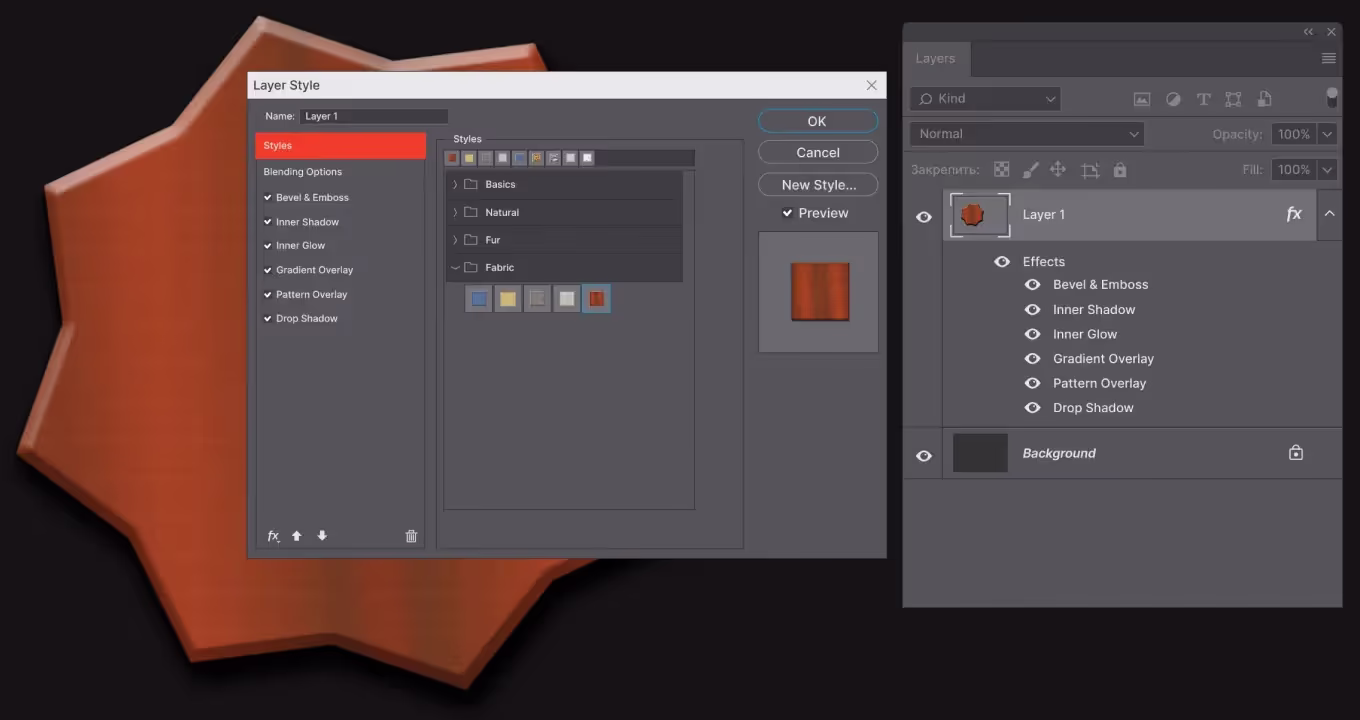Open the Normal blend mode dropdown
This screenshot has width=1360, height=720.
pyautogui.click(x=1027, y=134)
